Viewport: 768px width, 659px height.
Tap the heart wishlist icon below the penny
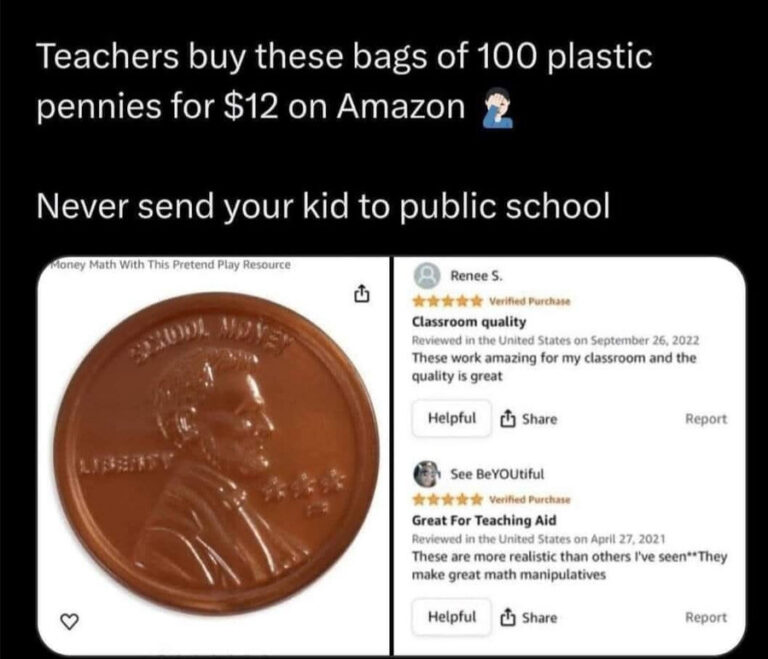[x=69, y=621]
